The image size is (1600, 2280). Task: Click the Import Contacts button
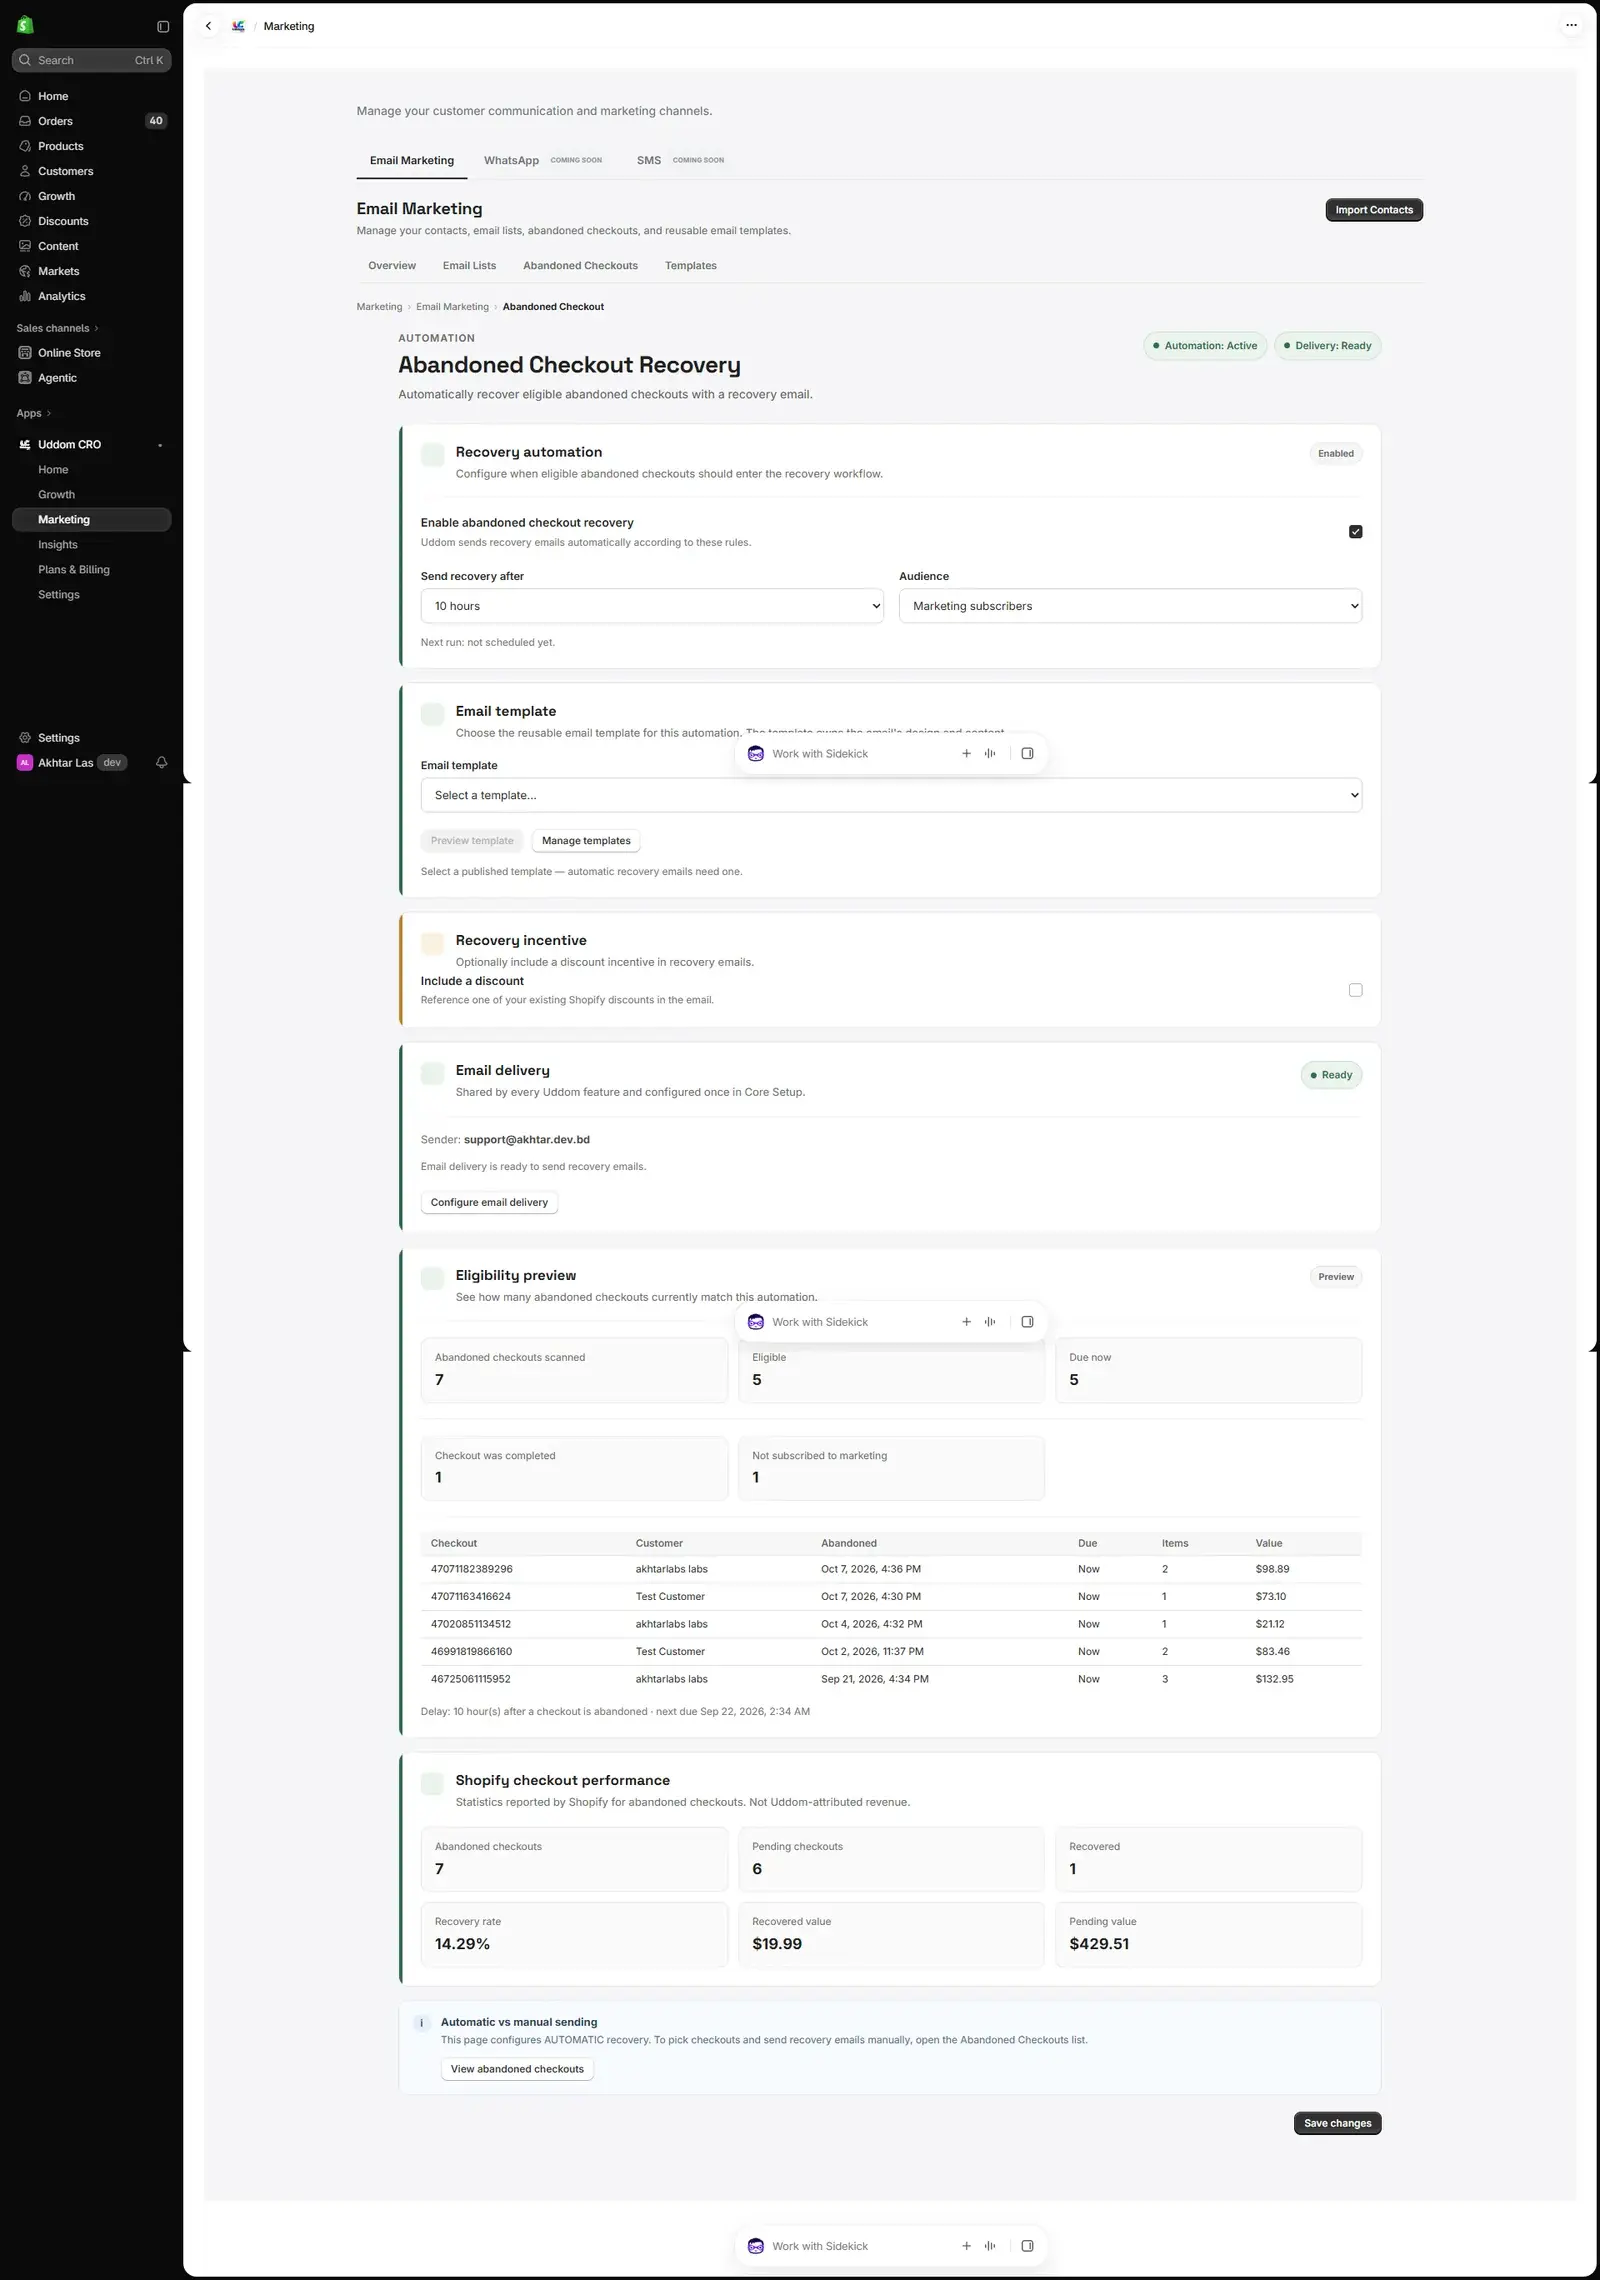click(1374, 210)
